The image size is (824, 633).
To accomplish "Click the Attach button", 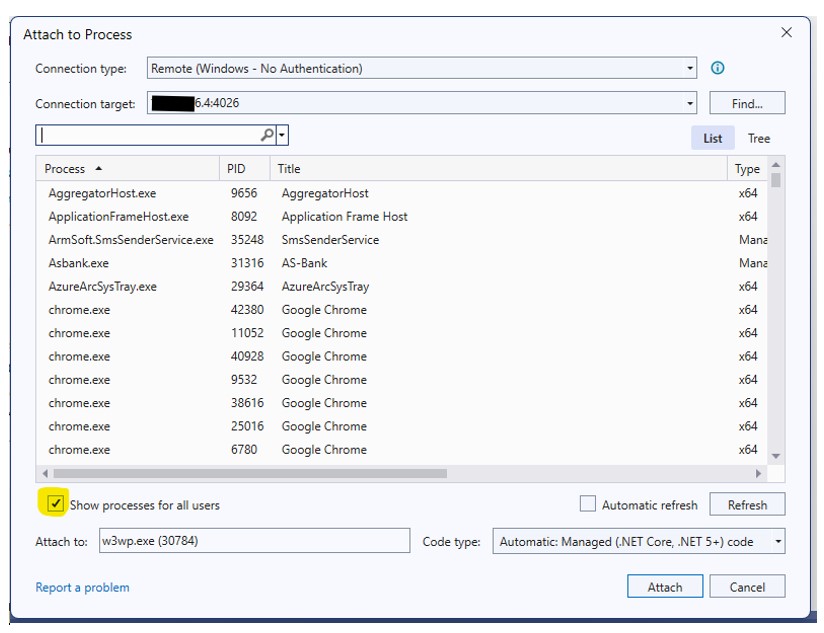I will pos(664,587).
